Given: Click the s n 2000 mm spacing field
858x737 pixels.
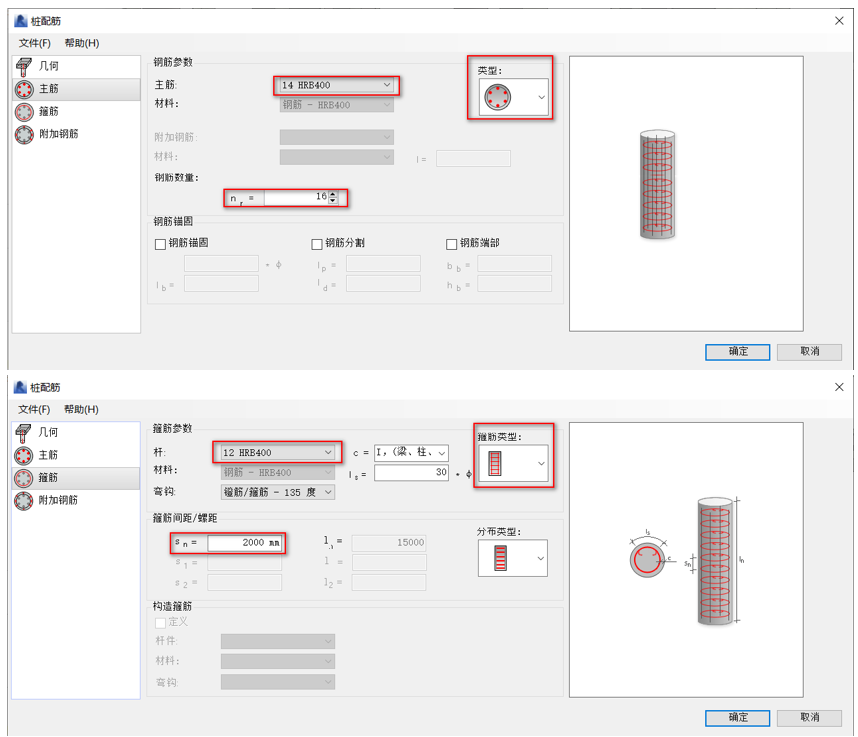Looking at the screenshot, I should (x=244, y=543).
